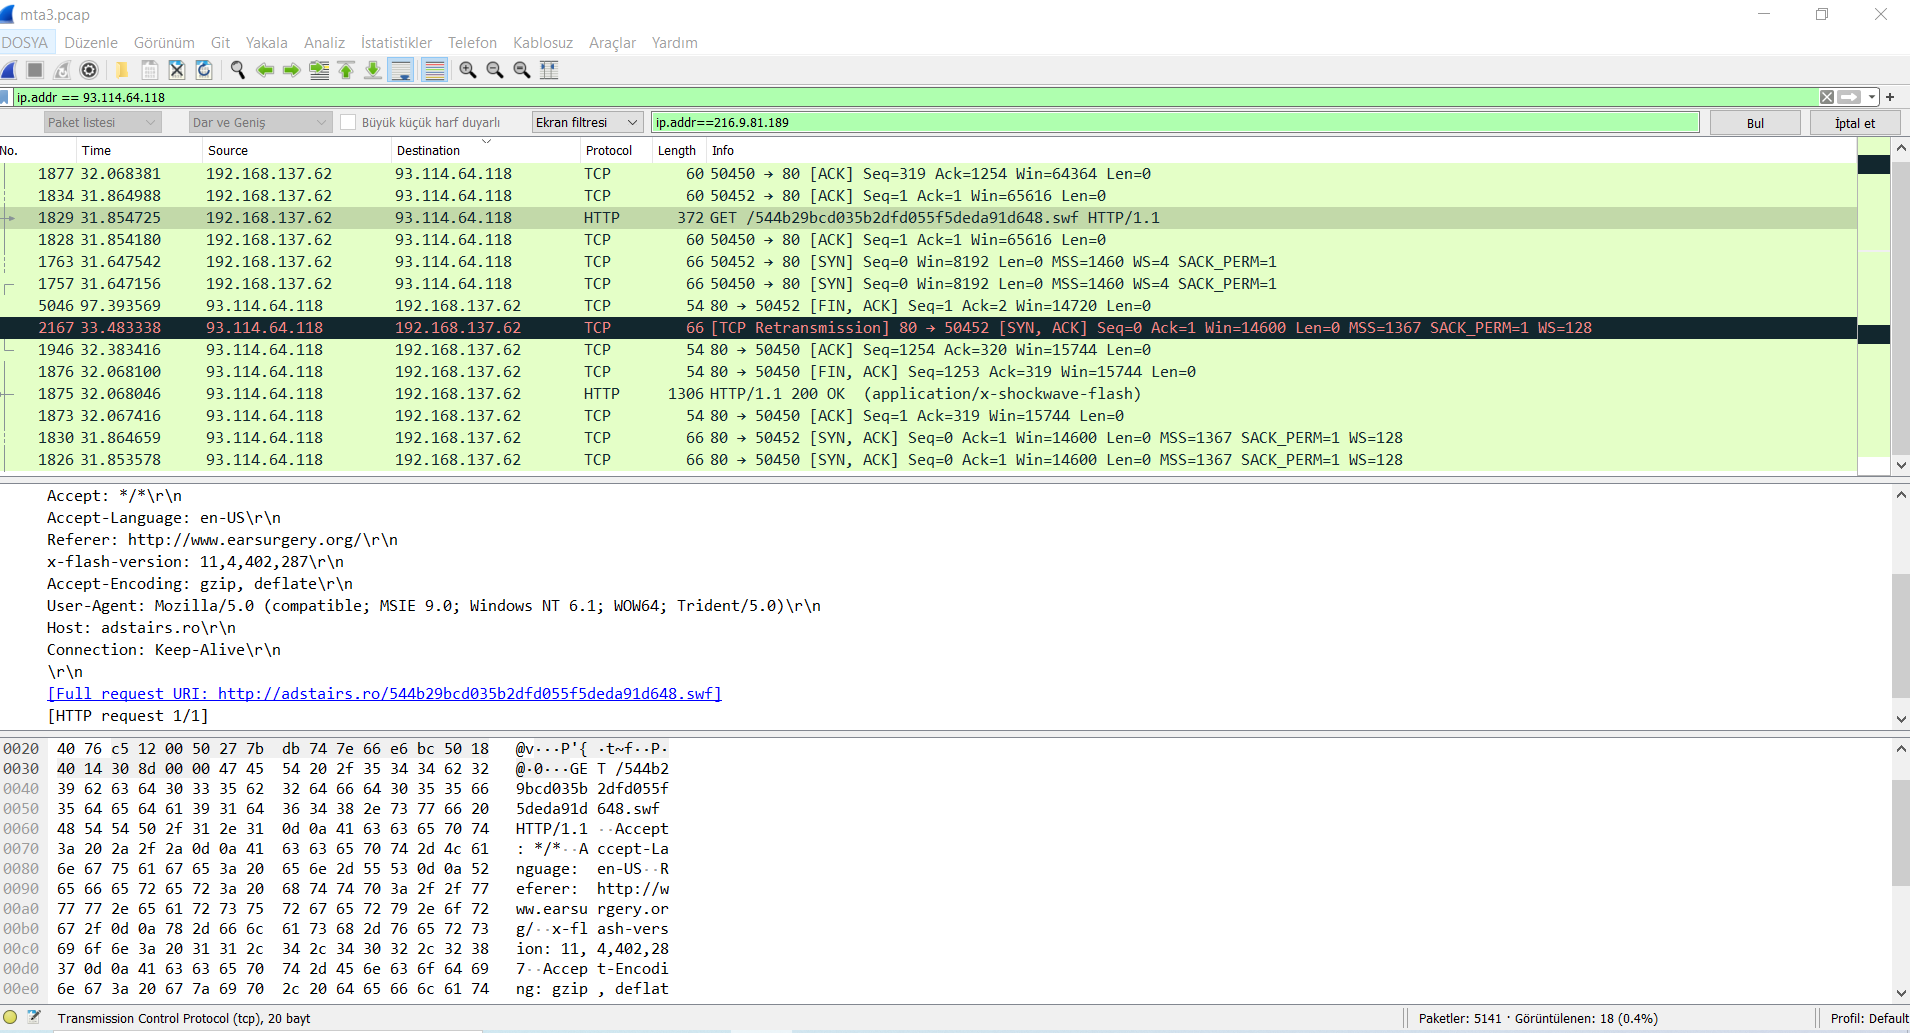Go back with the green left arrow

[x=265, y=70]
